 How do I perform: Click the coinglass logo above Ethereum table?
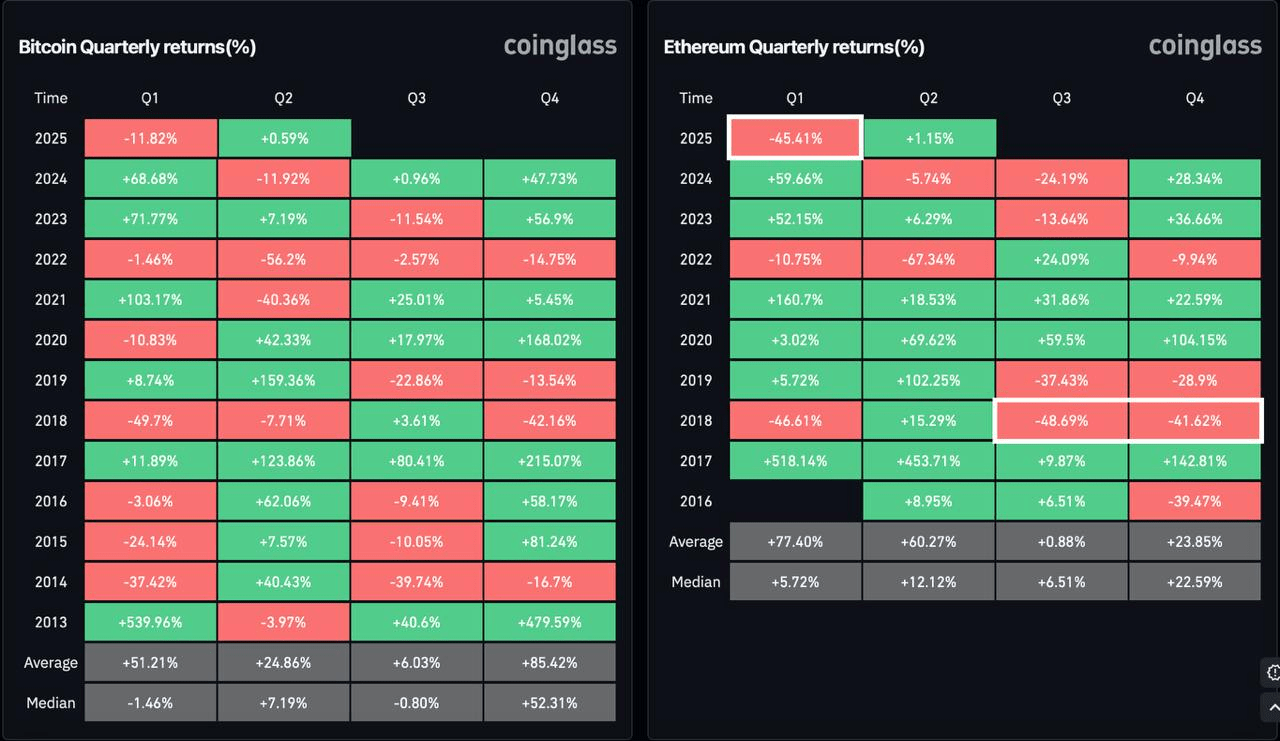pos(1205,46)
